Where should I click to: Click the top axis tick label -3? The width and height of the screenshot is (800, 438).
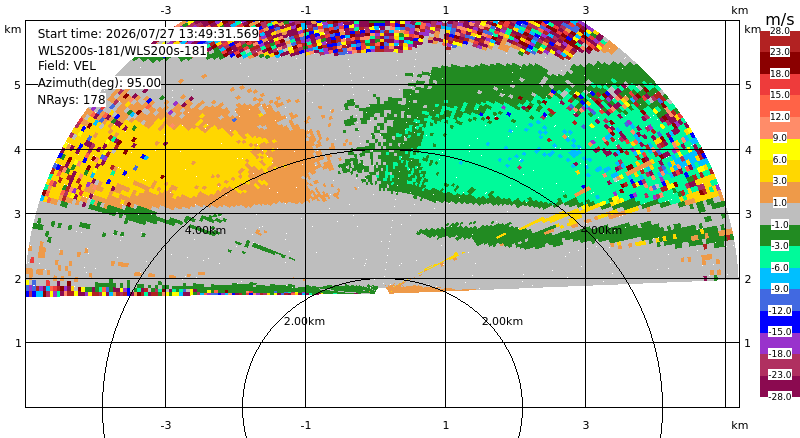tap(165, 10)
